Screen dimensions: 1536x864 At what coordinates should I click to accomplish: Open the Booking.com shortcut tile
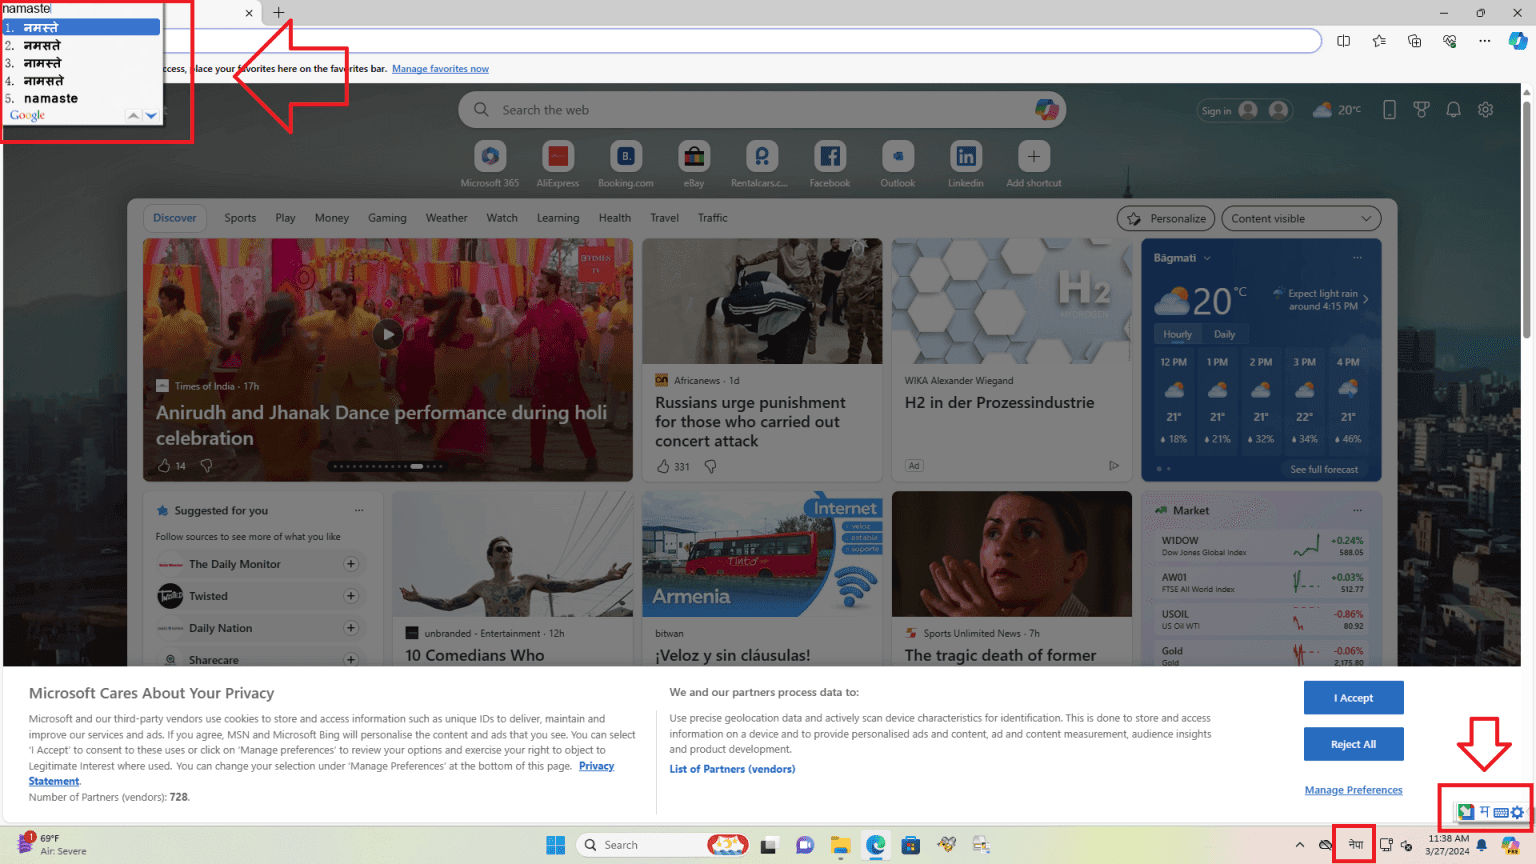626,157
